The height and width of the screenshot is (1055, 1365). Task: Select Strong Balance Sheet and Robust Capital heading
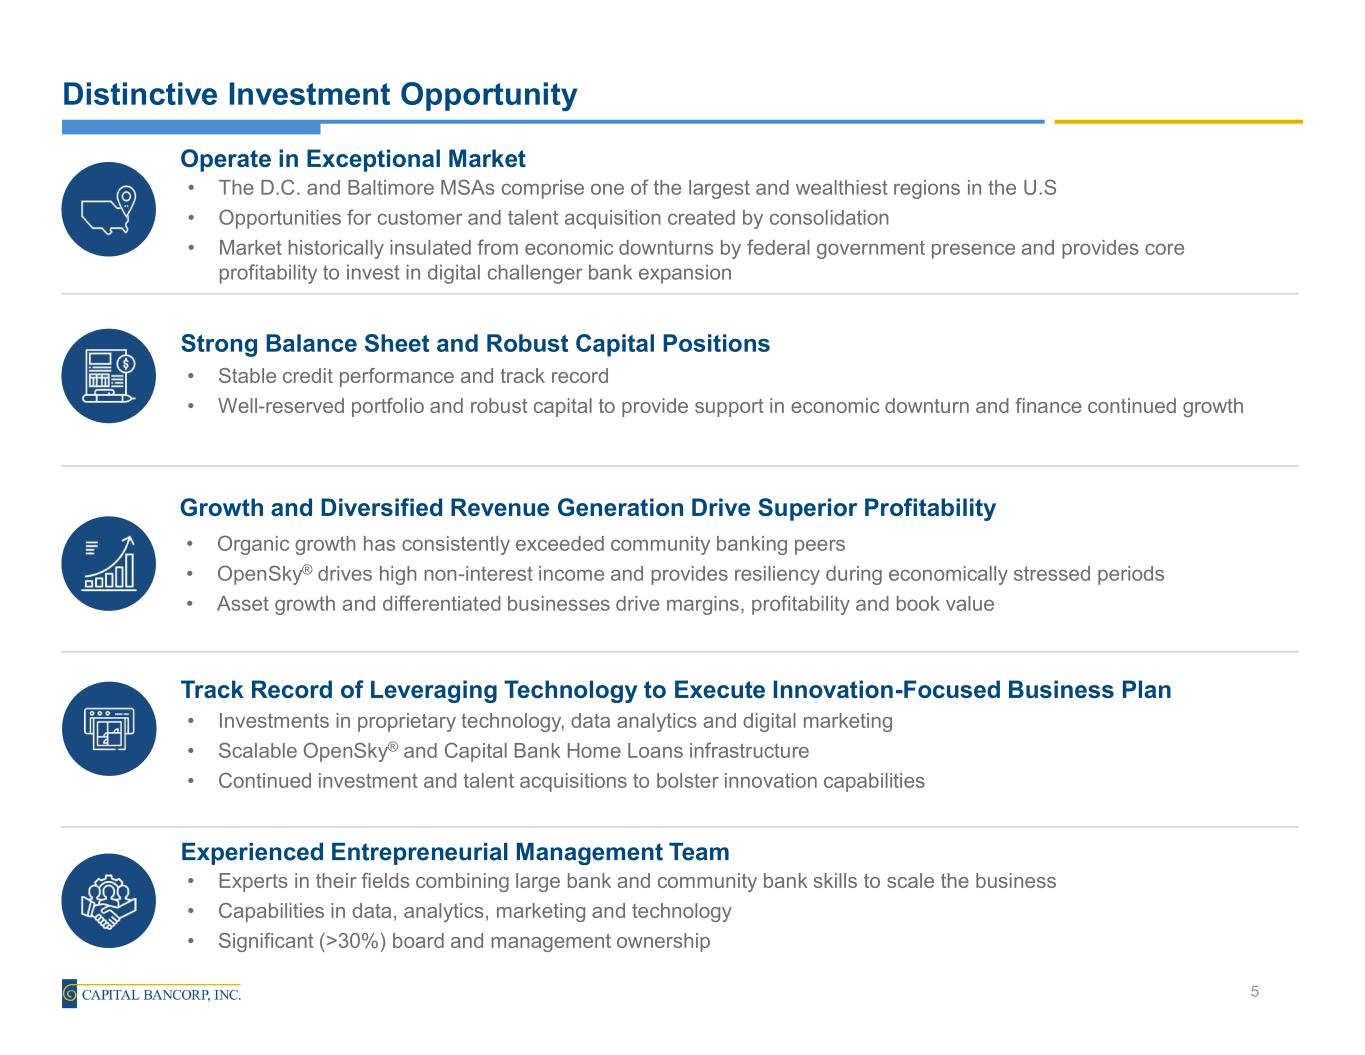(475, 344)
